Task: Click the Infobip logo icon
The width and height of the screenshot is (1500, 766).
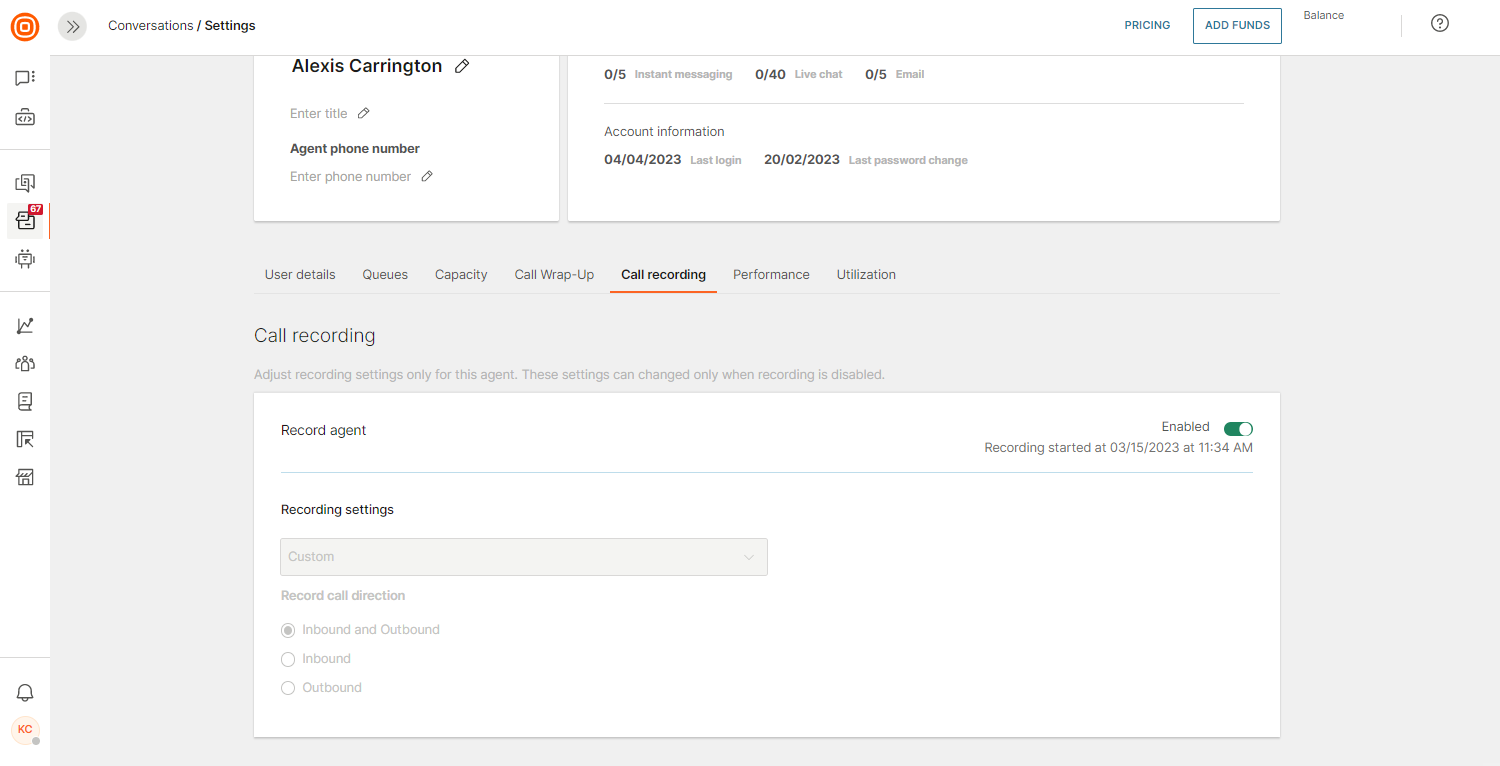Action: click(25, 27)
